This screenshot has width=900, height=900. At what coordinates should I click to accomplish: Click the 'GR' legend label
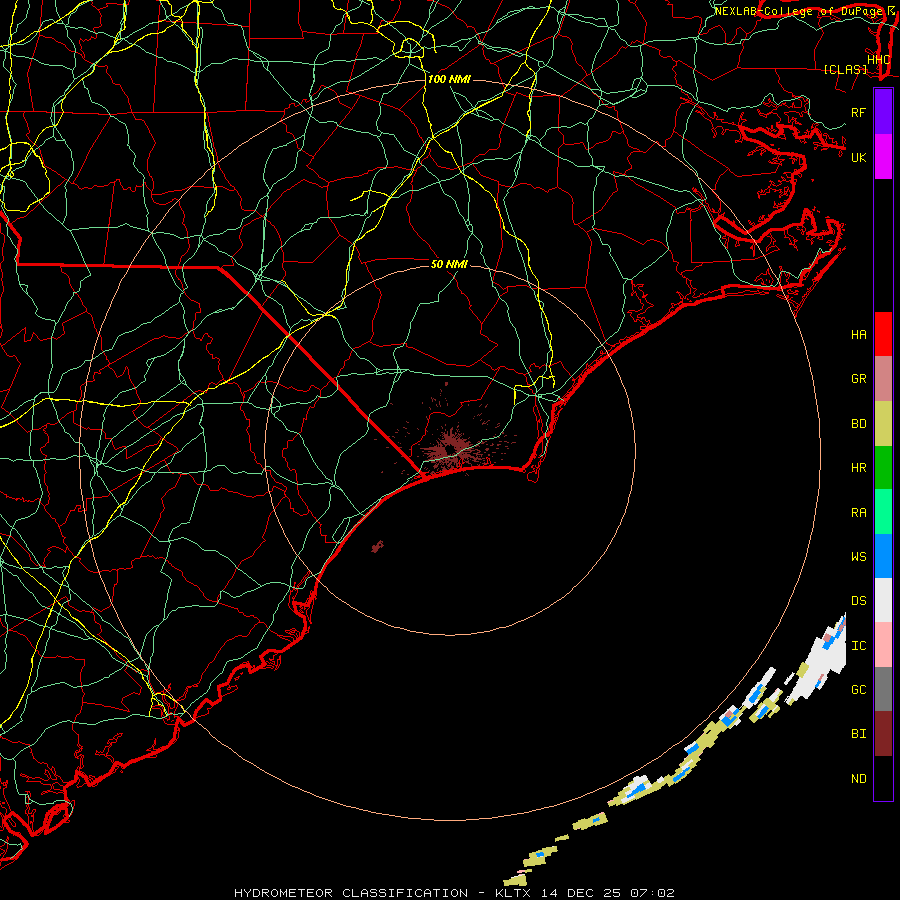coord(858,379)
